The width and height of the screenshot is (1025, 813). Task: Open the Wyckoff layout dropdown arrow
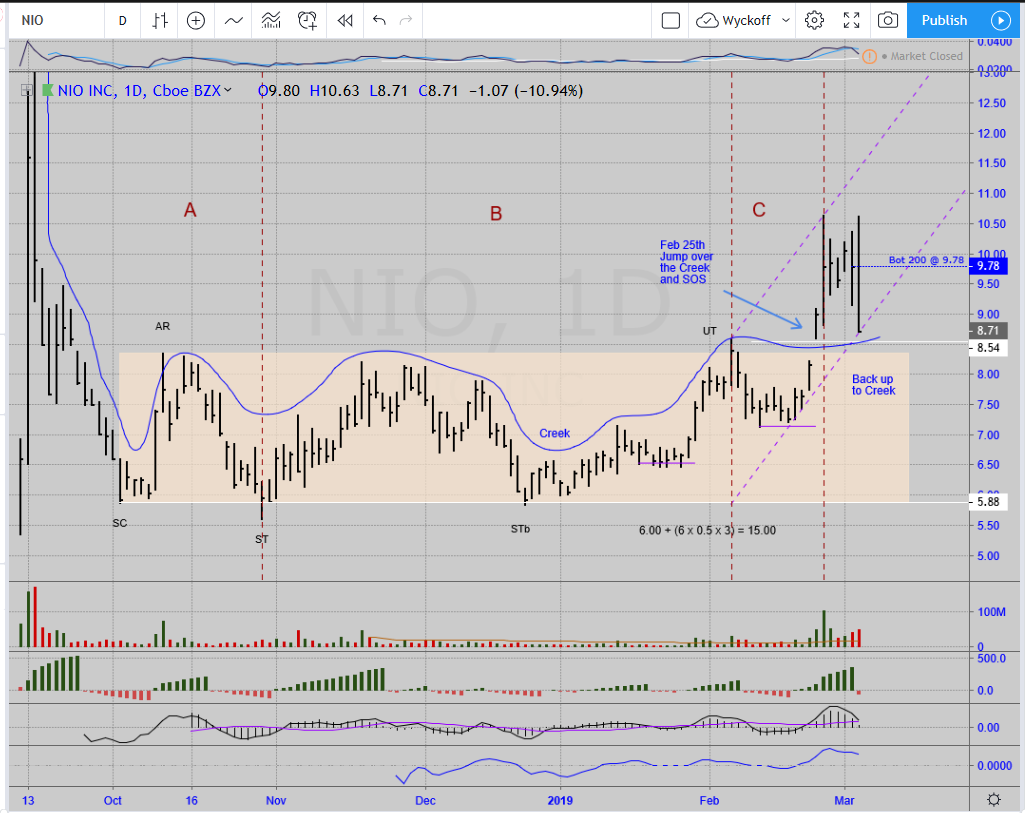click(x=786, y=20)
